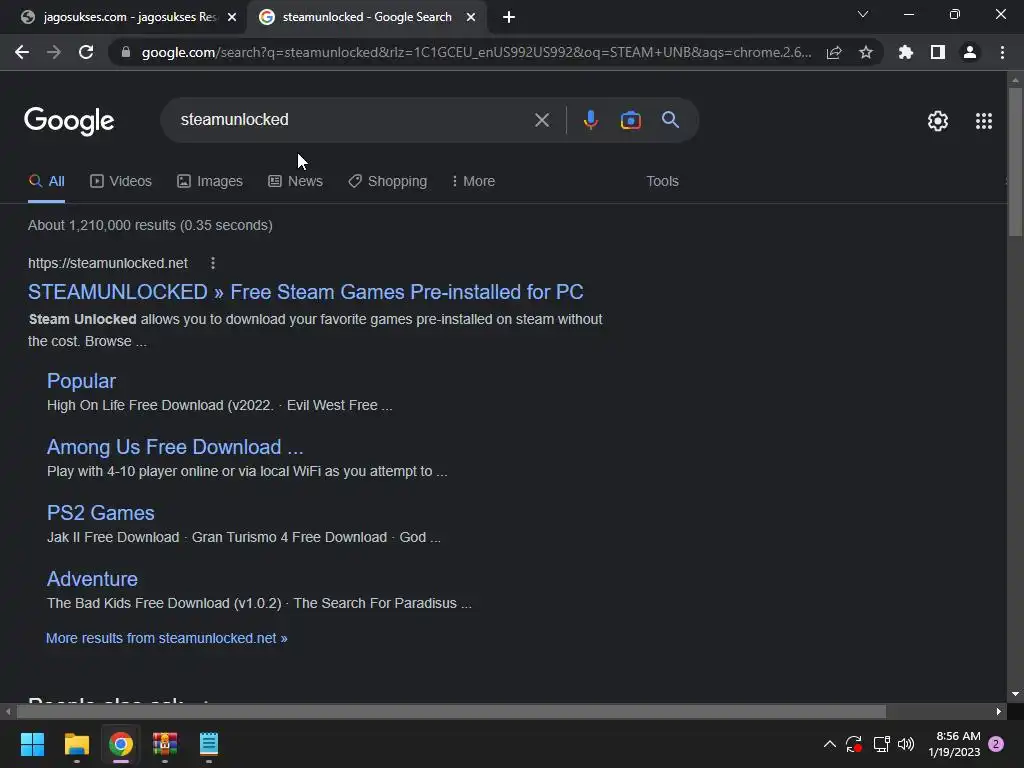Bookmark this tab with star icon
The image size is (1024, 768).
click(x=866, y=52)
